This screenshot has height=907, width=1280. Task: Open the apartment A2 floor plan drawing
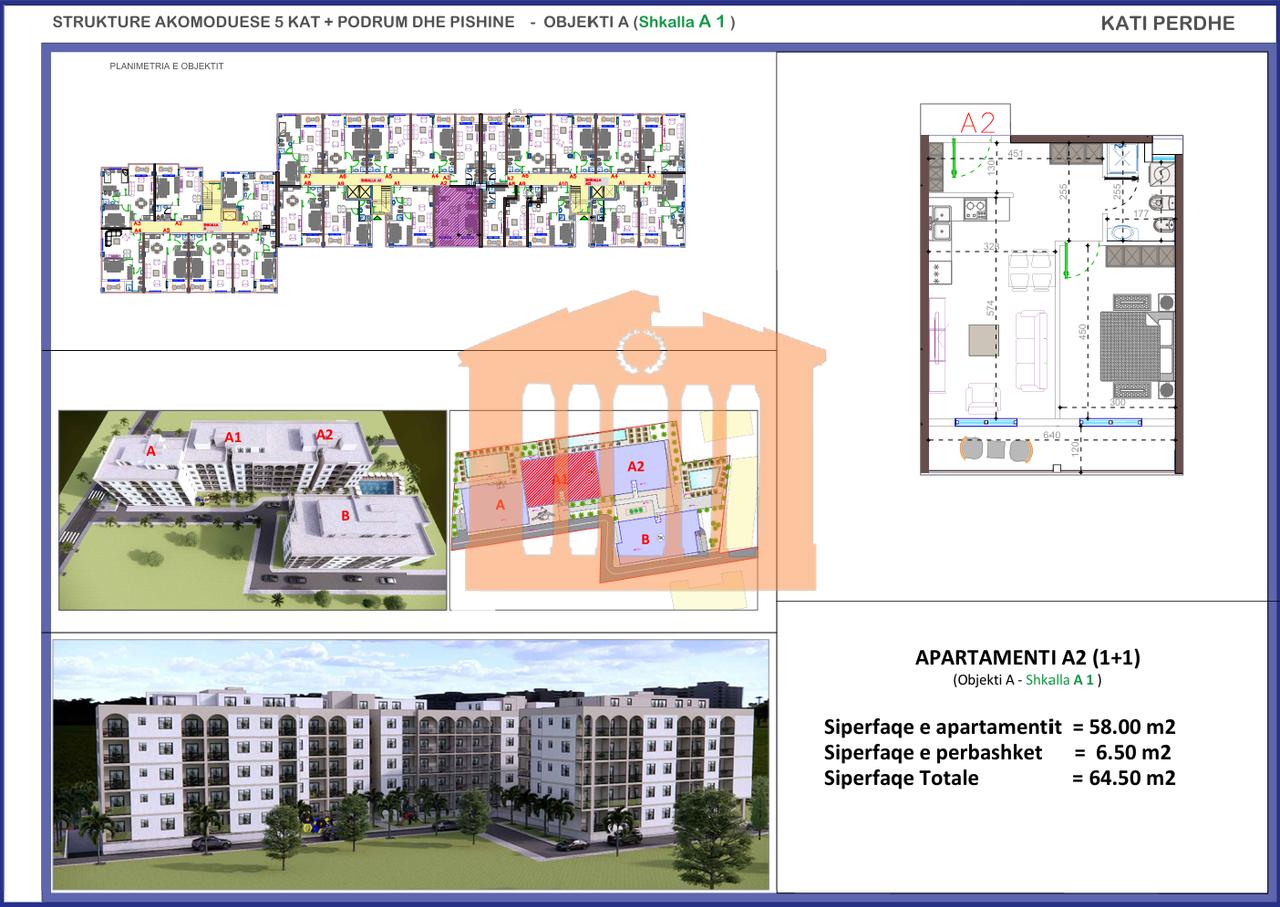pyautogui.click(x=1051, y=288)
